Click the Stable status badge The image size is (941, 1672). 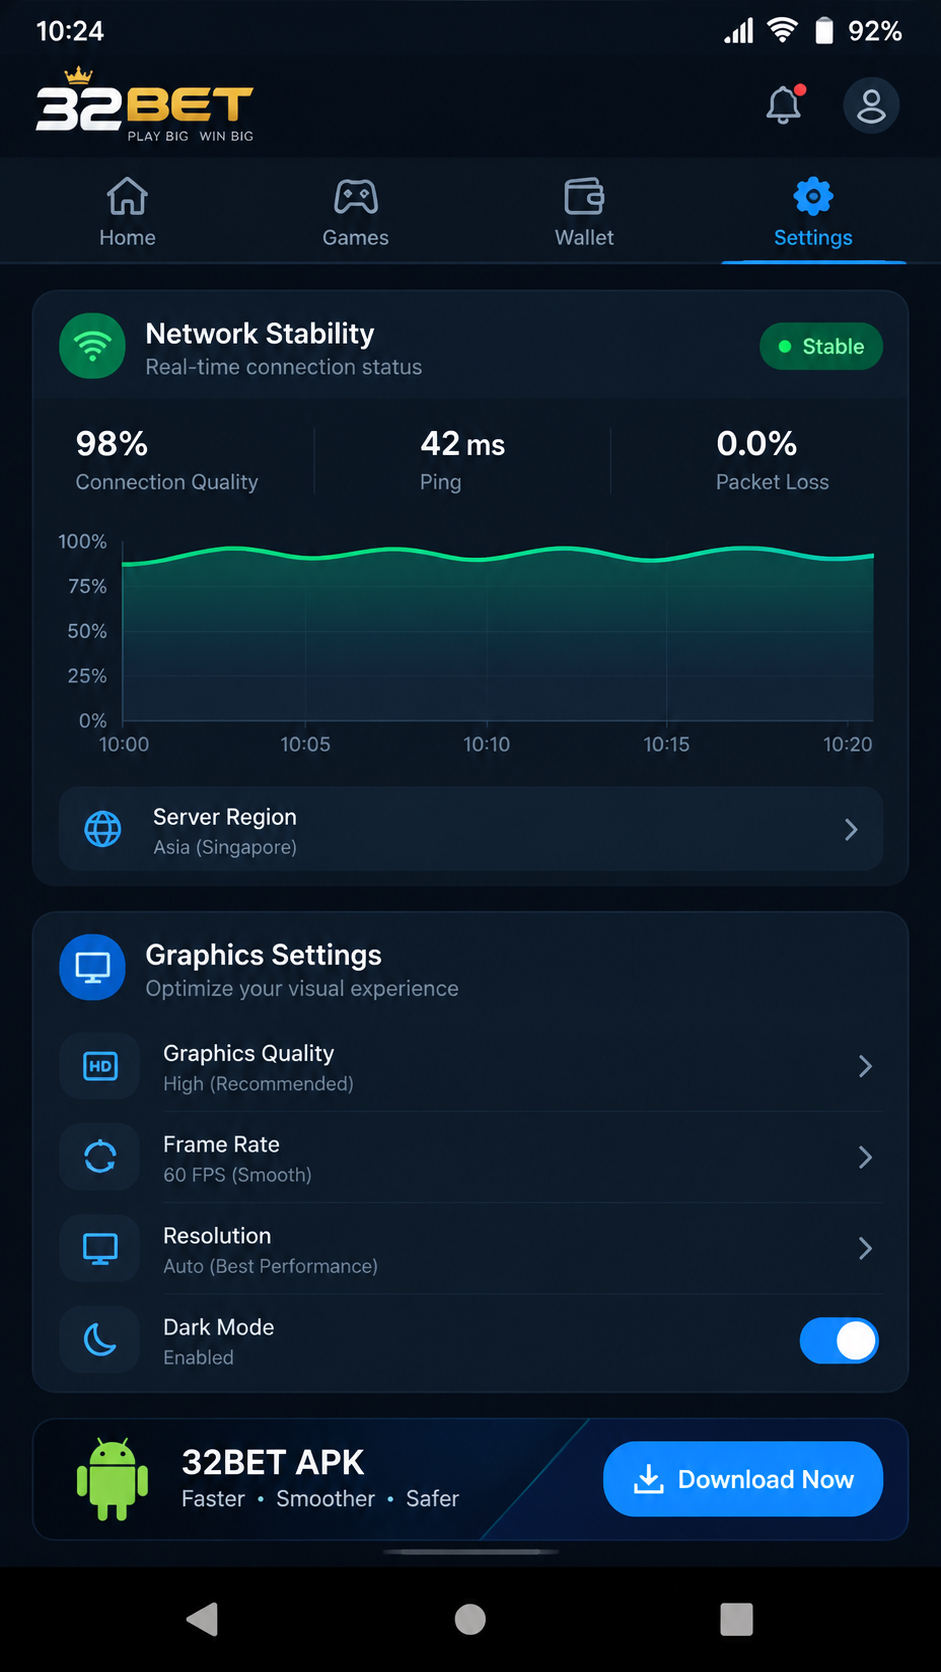(821, 346)
